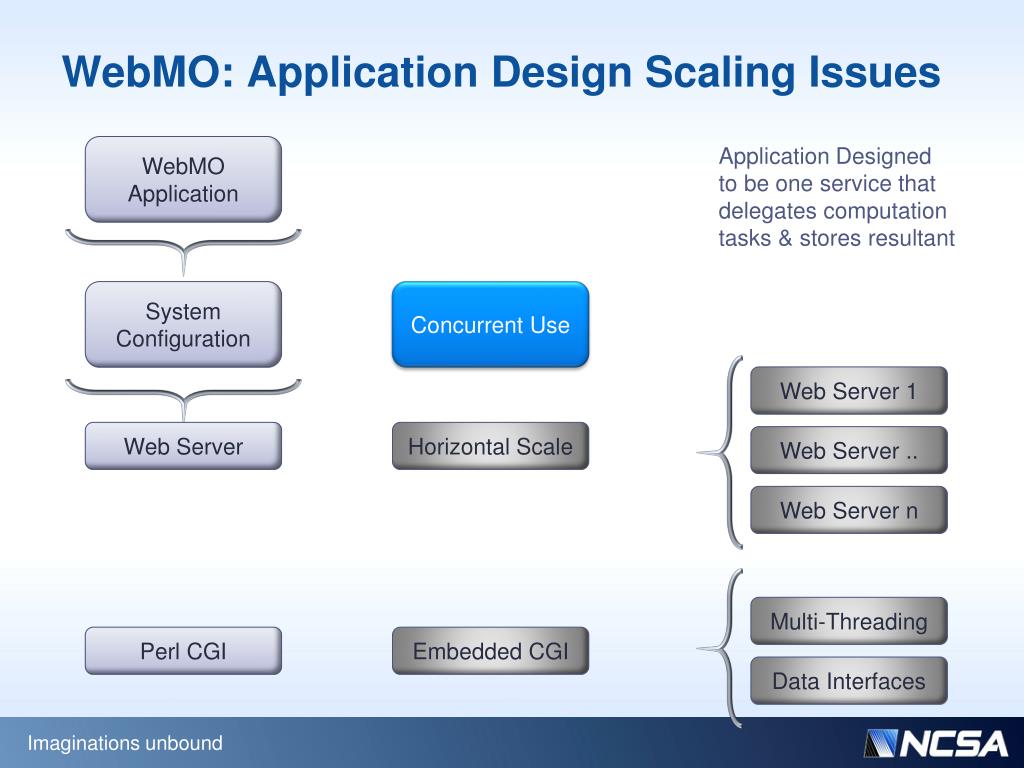Select the System Configuration box

(x=183, y=325)
